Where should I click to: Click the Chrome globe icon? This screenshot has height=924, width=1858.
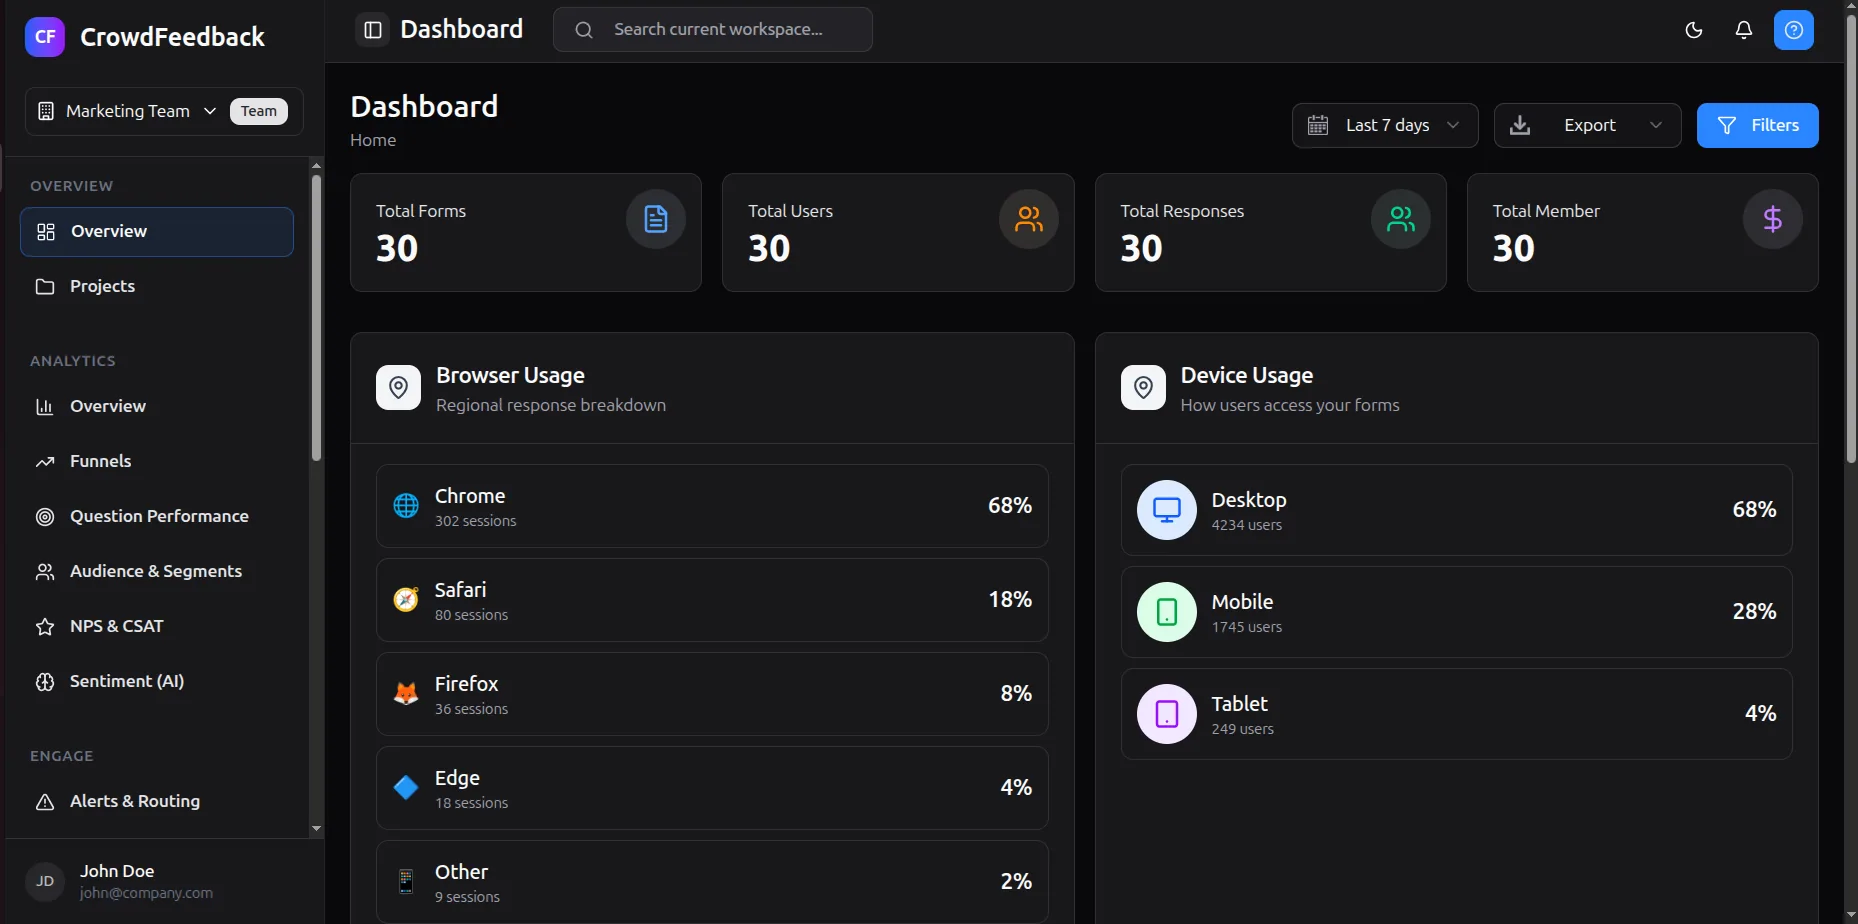coord(406,506)
